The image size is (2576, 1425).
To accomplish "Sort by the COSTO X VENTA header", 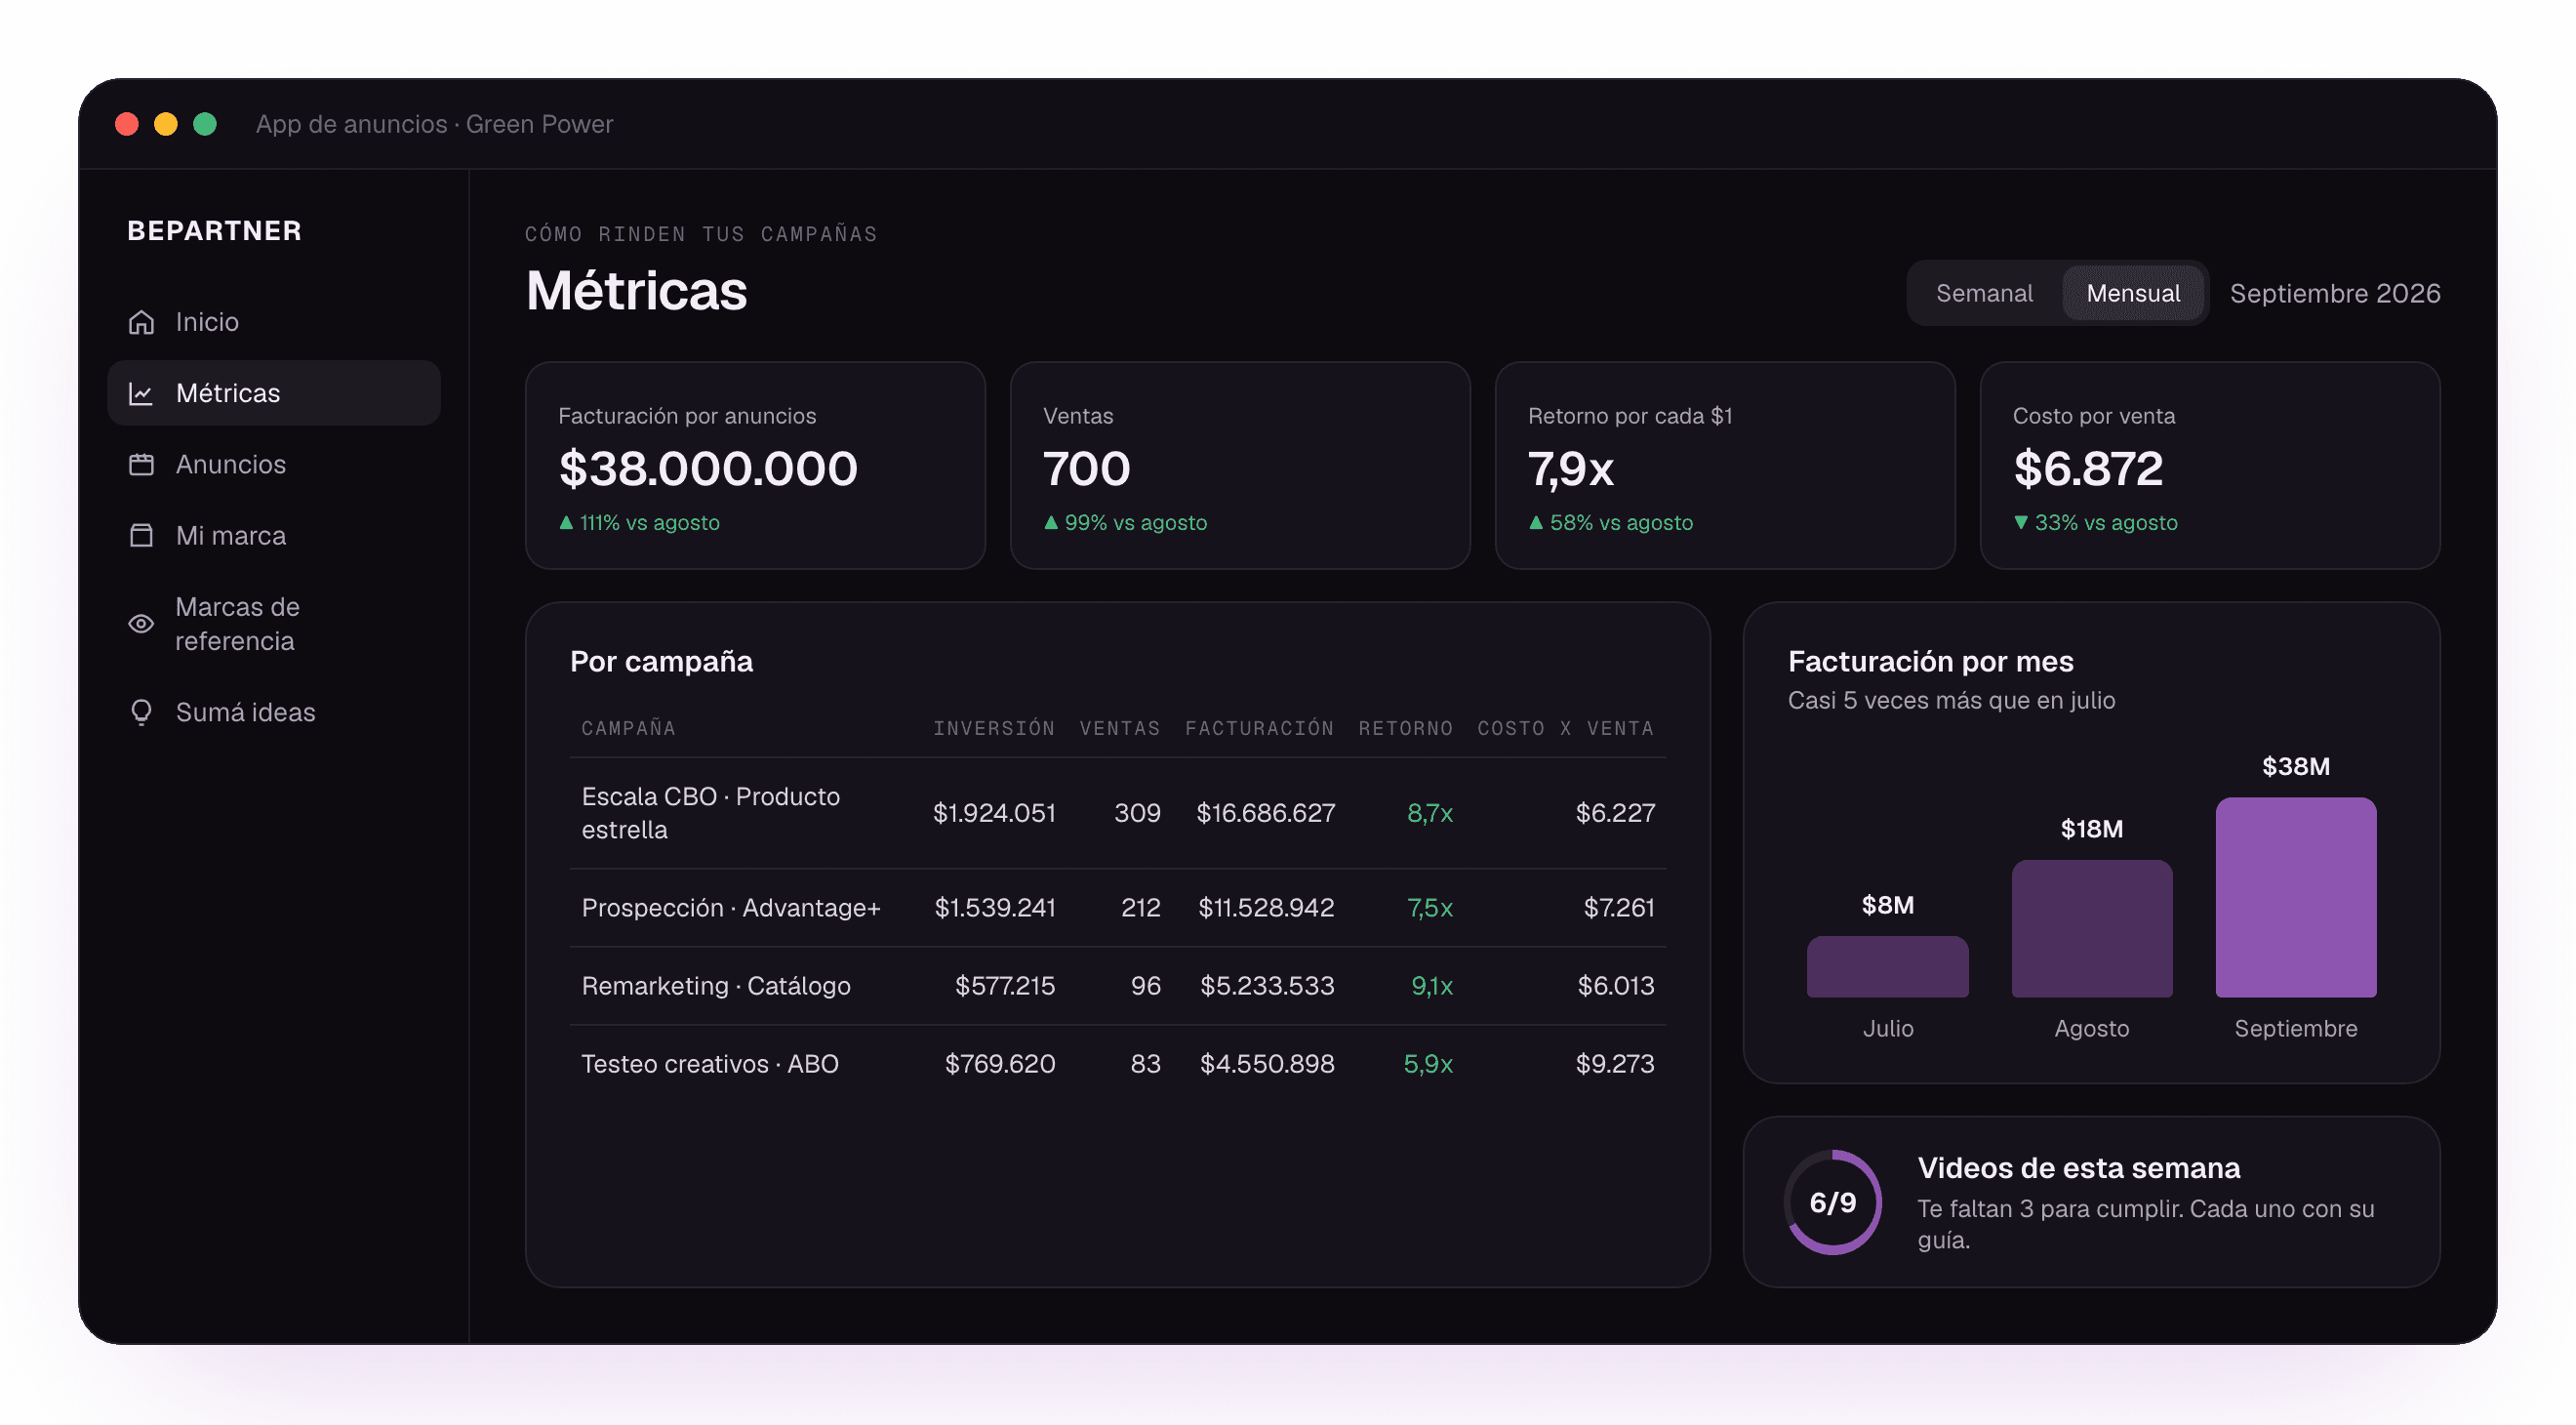I will coord(1565,728).
